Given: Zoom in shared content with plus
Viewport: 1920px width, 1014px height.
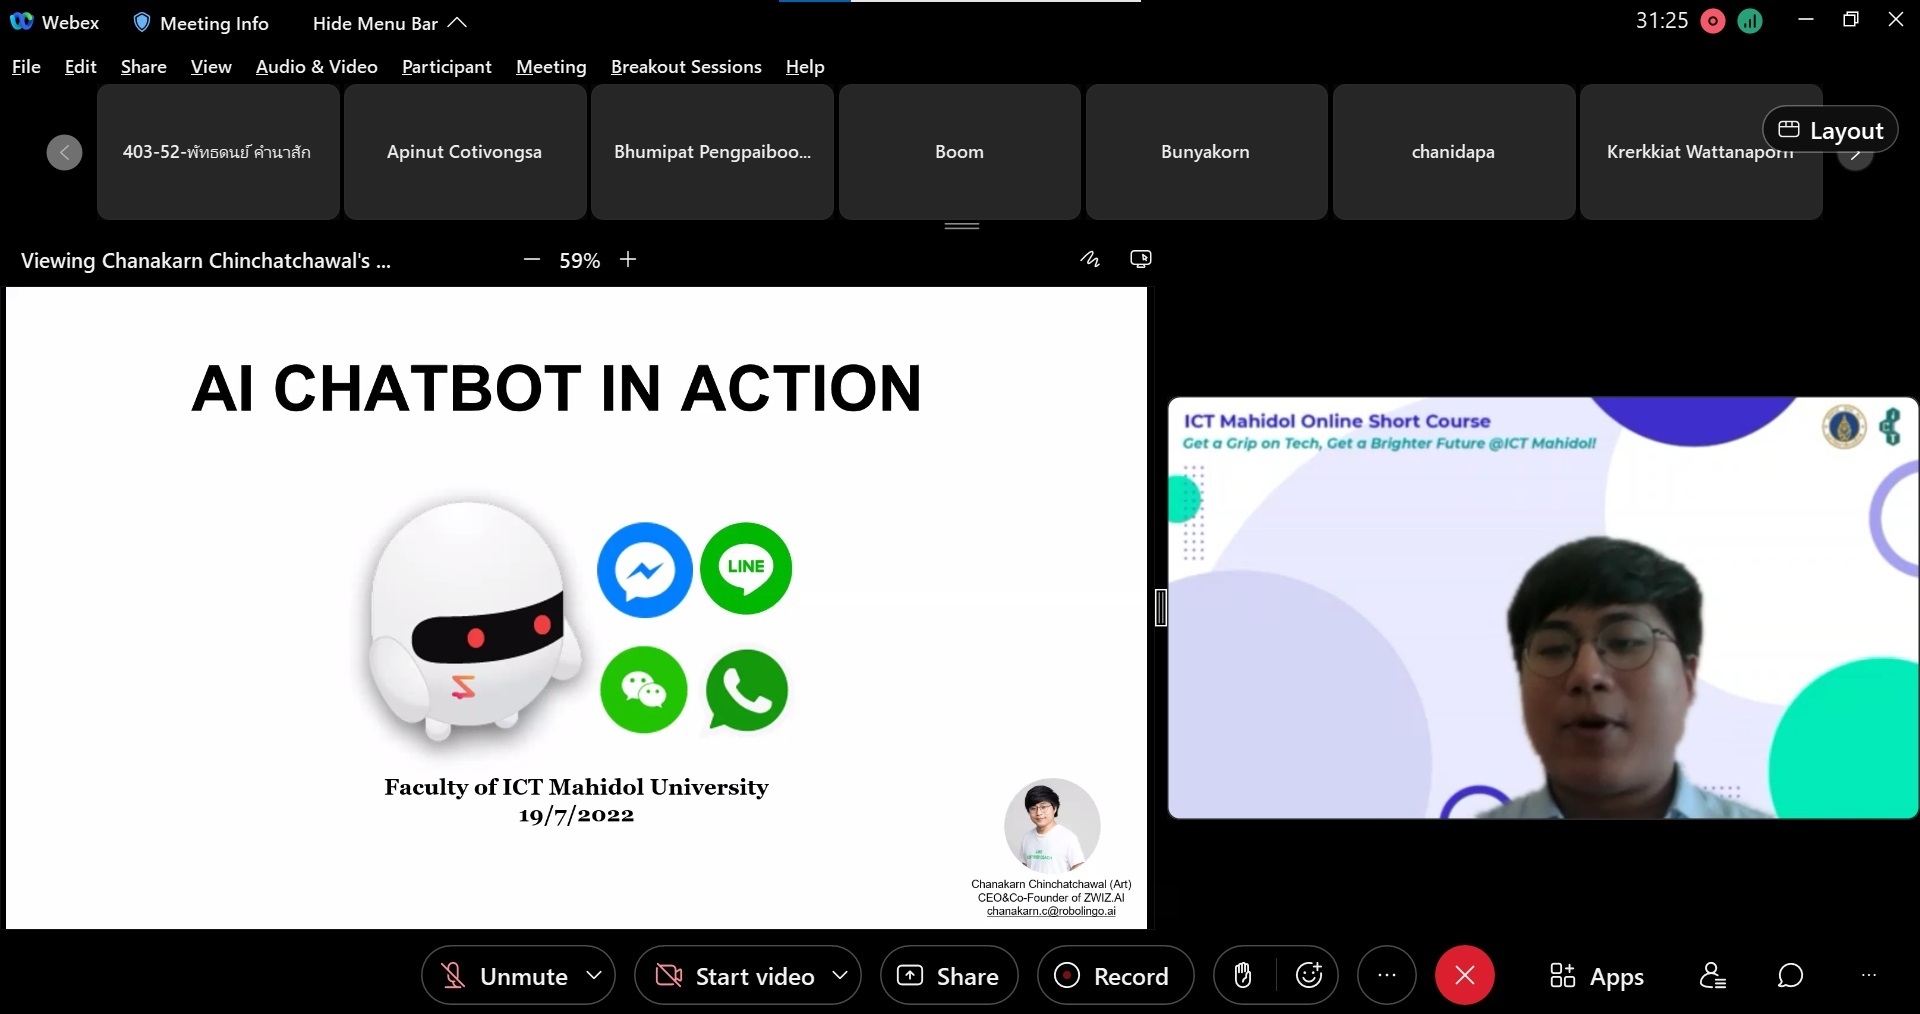Looking at the screenshot, I should pyautogui.click(x=628, y=260).
